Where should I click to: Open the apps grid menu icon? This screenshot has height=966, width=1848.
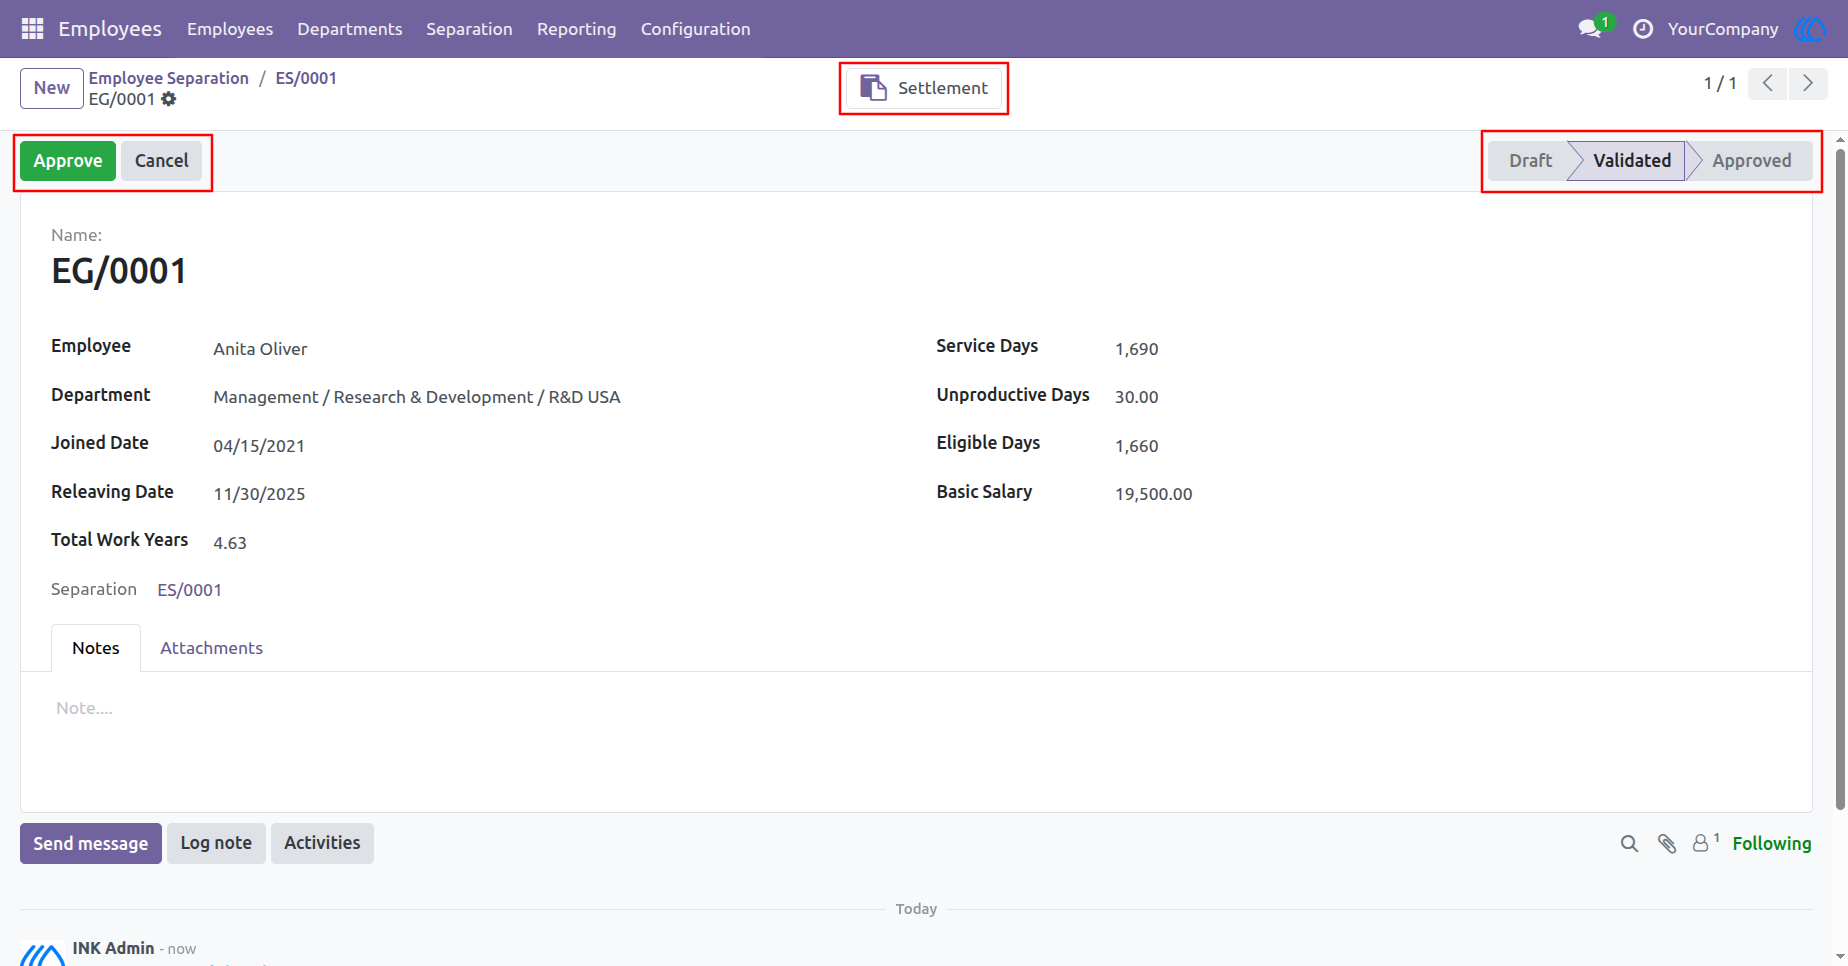[32, 29]
